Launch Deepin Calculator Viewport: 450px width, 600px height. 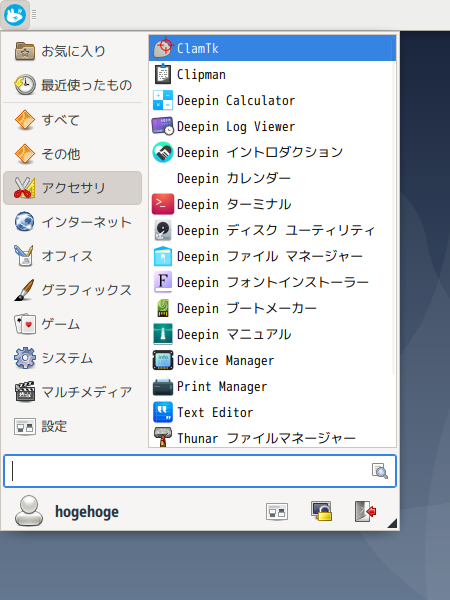[272, 100]
